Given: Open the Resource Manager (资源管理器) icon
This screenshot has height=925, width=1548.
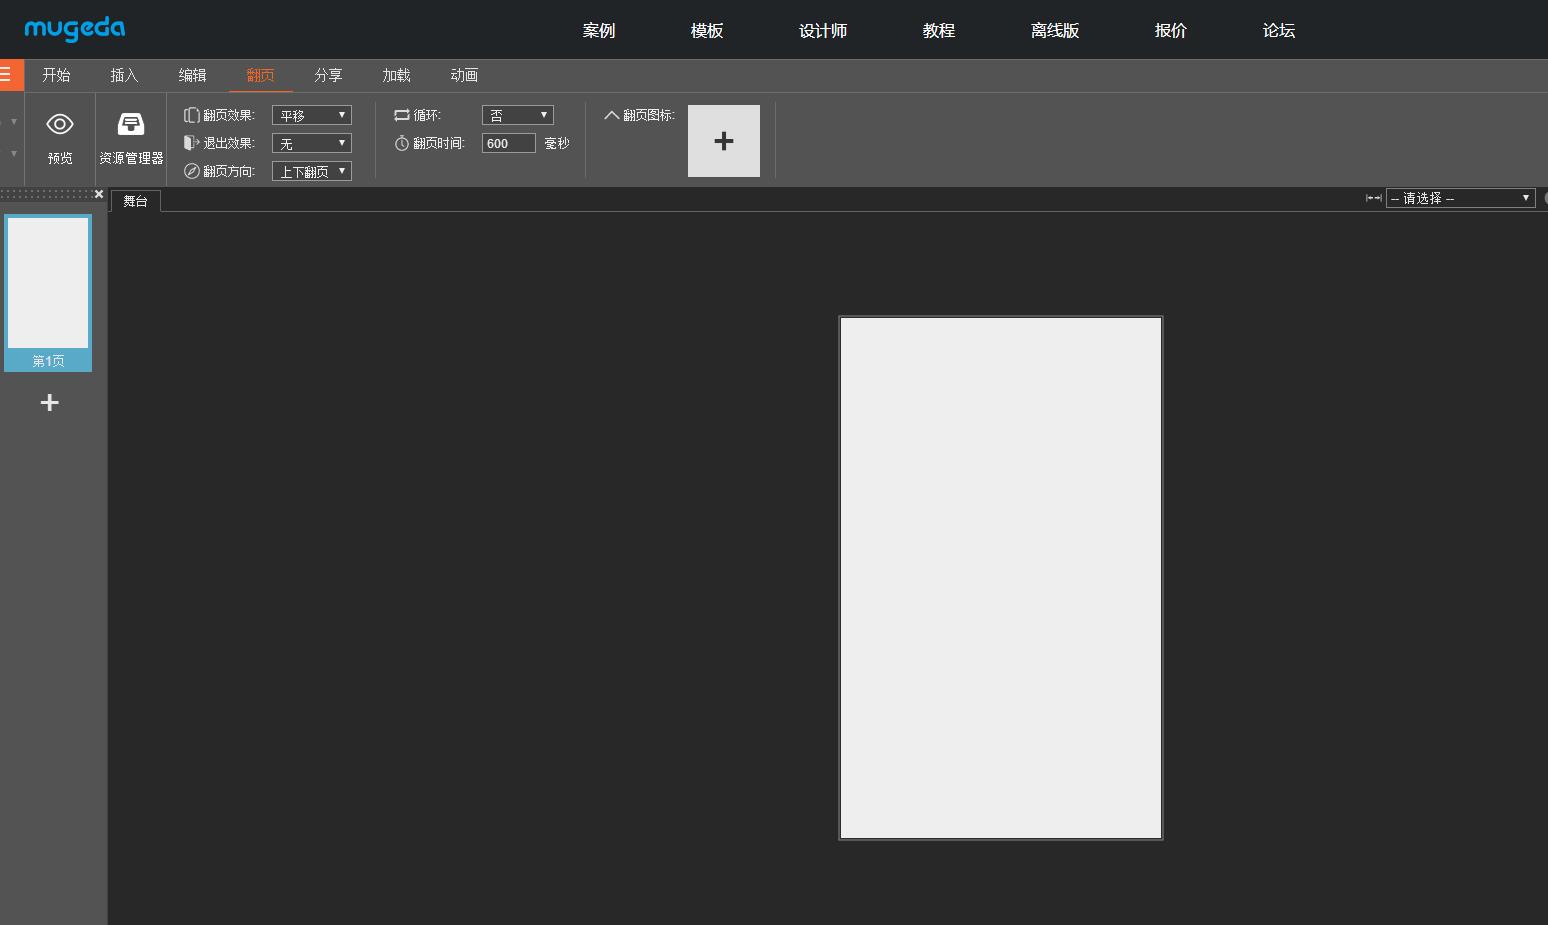Looking at the screenshot, I should (x=131, y=124).
